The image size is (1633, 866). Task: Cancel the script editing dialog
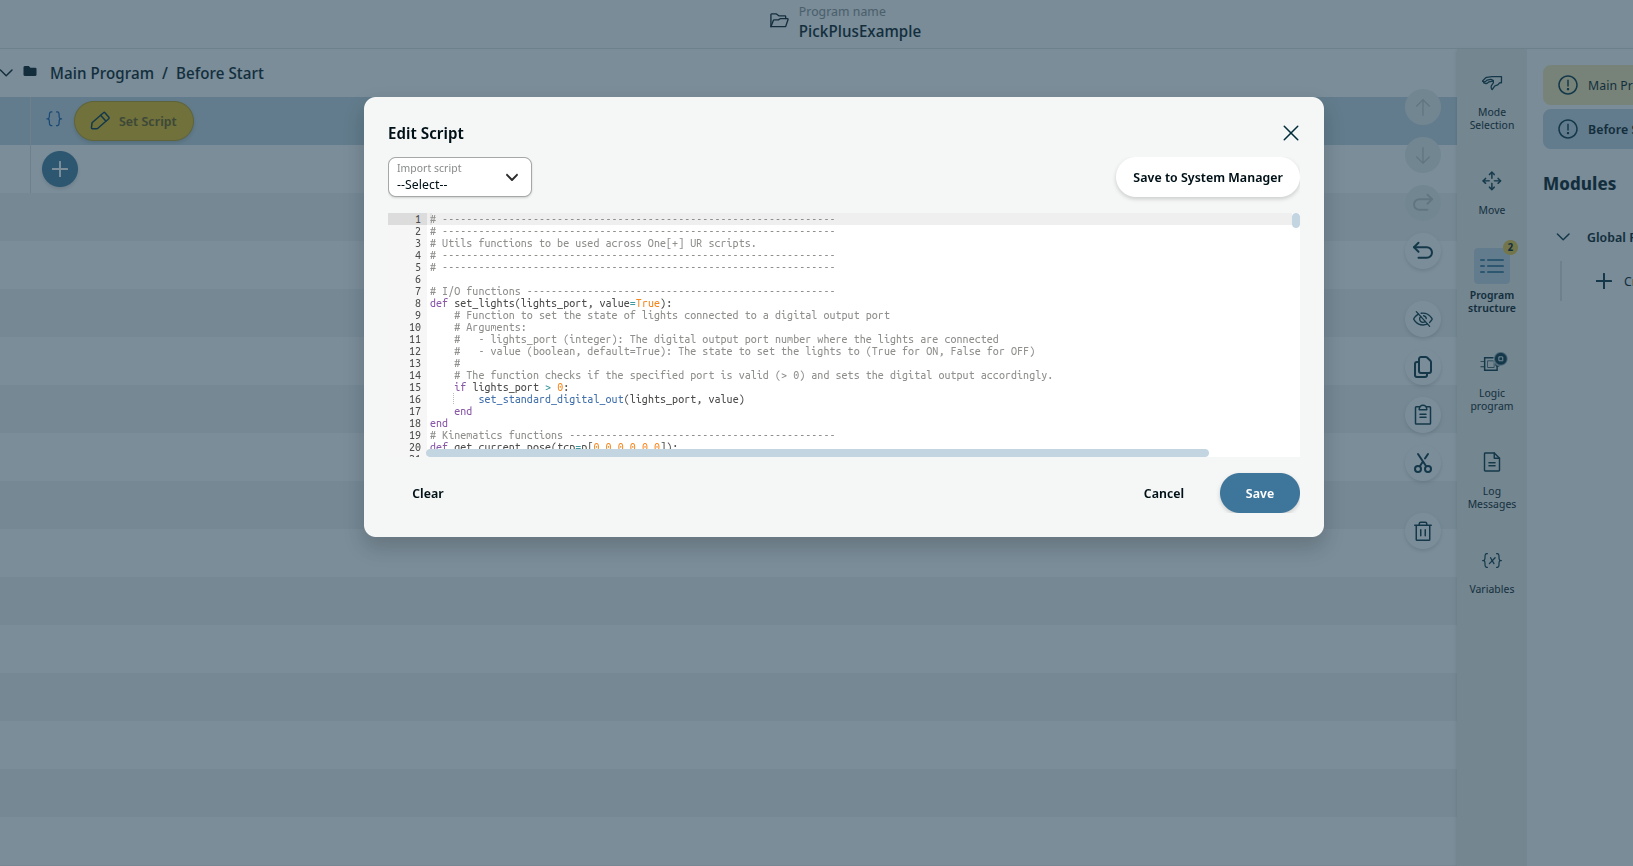(1163, 493)
